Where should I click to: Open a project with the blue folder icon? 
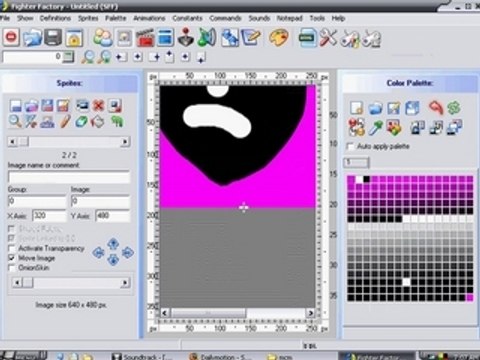32,37
